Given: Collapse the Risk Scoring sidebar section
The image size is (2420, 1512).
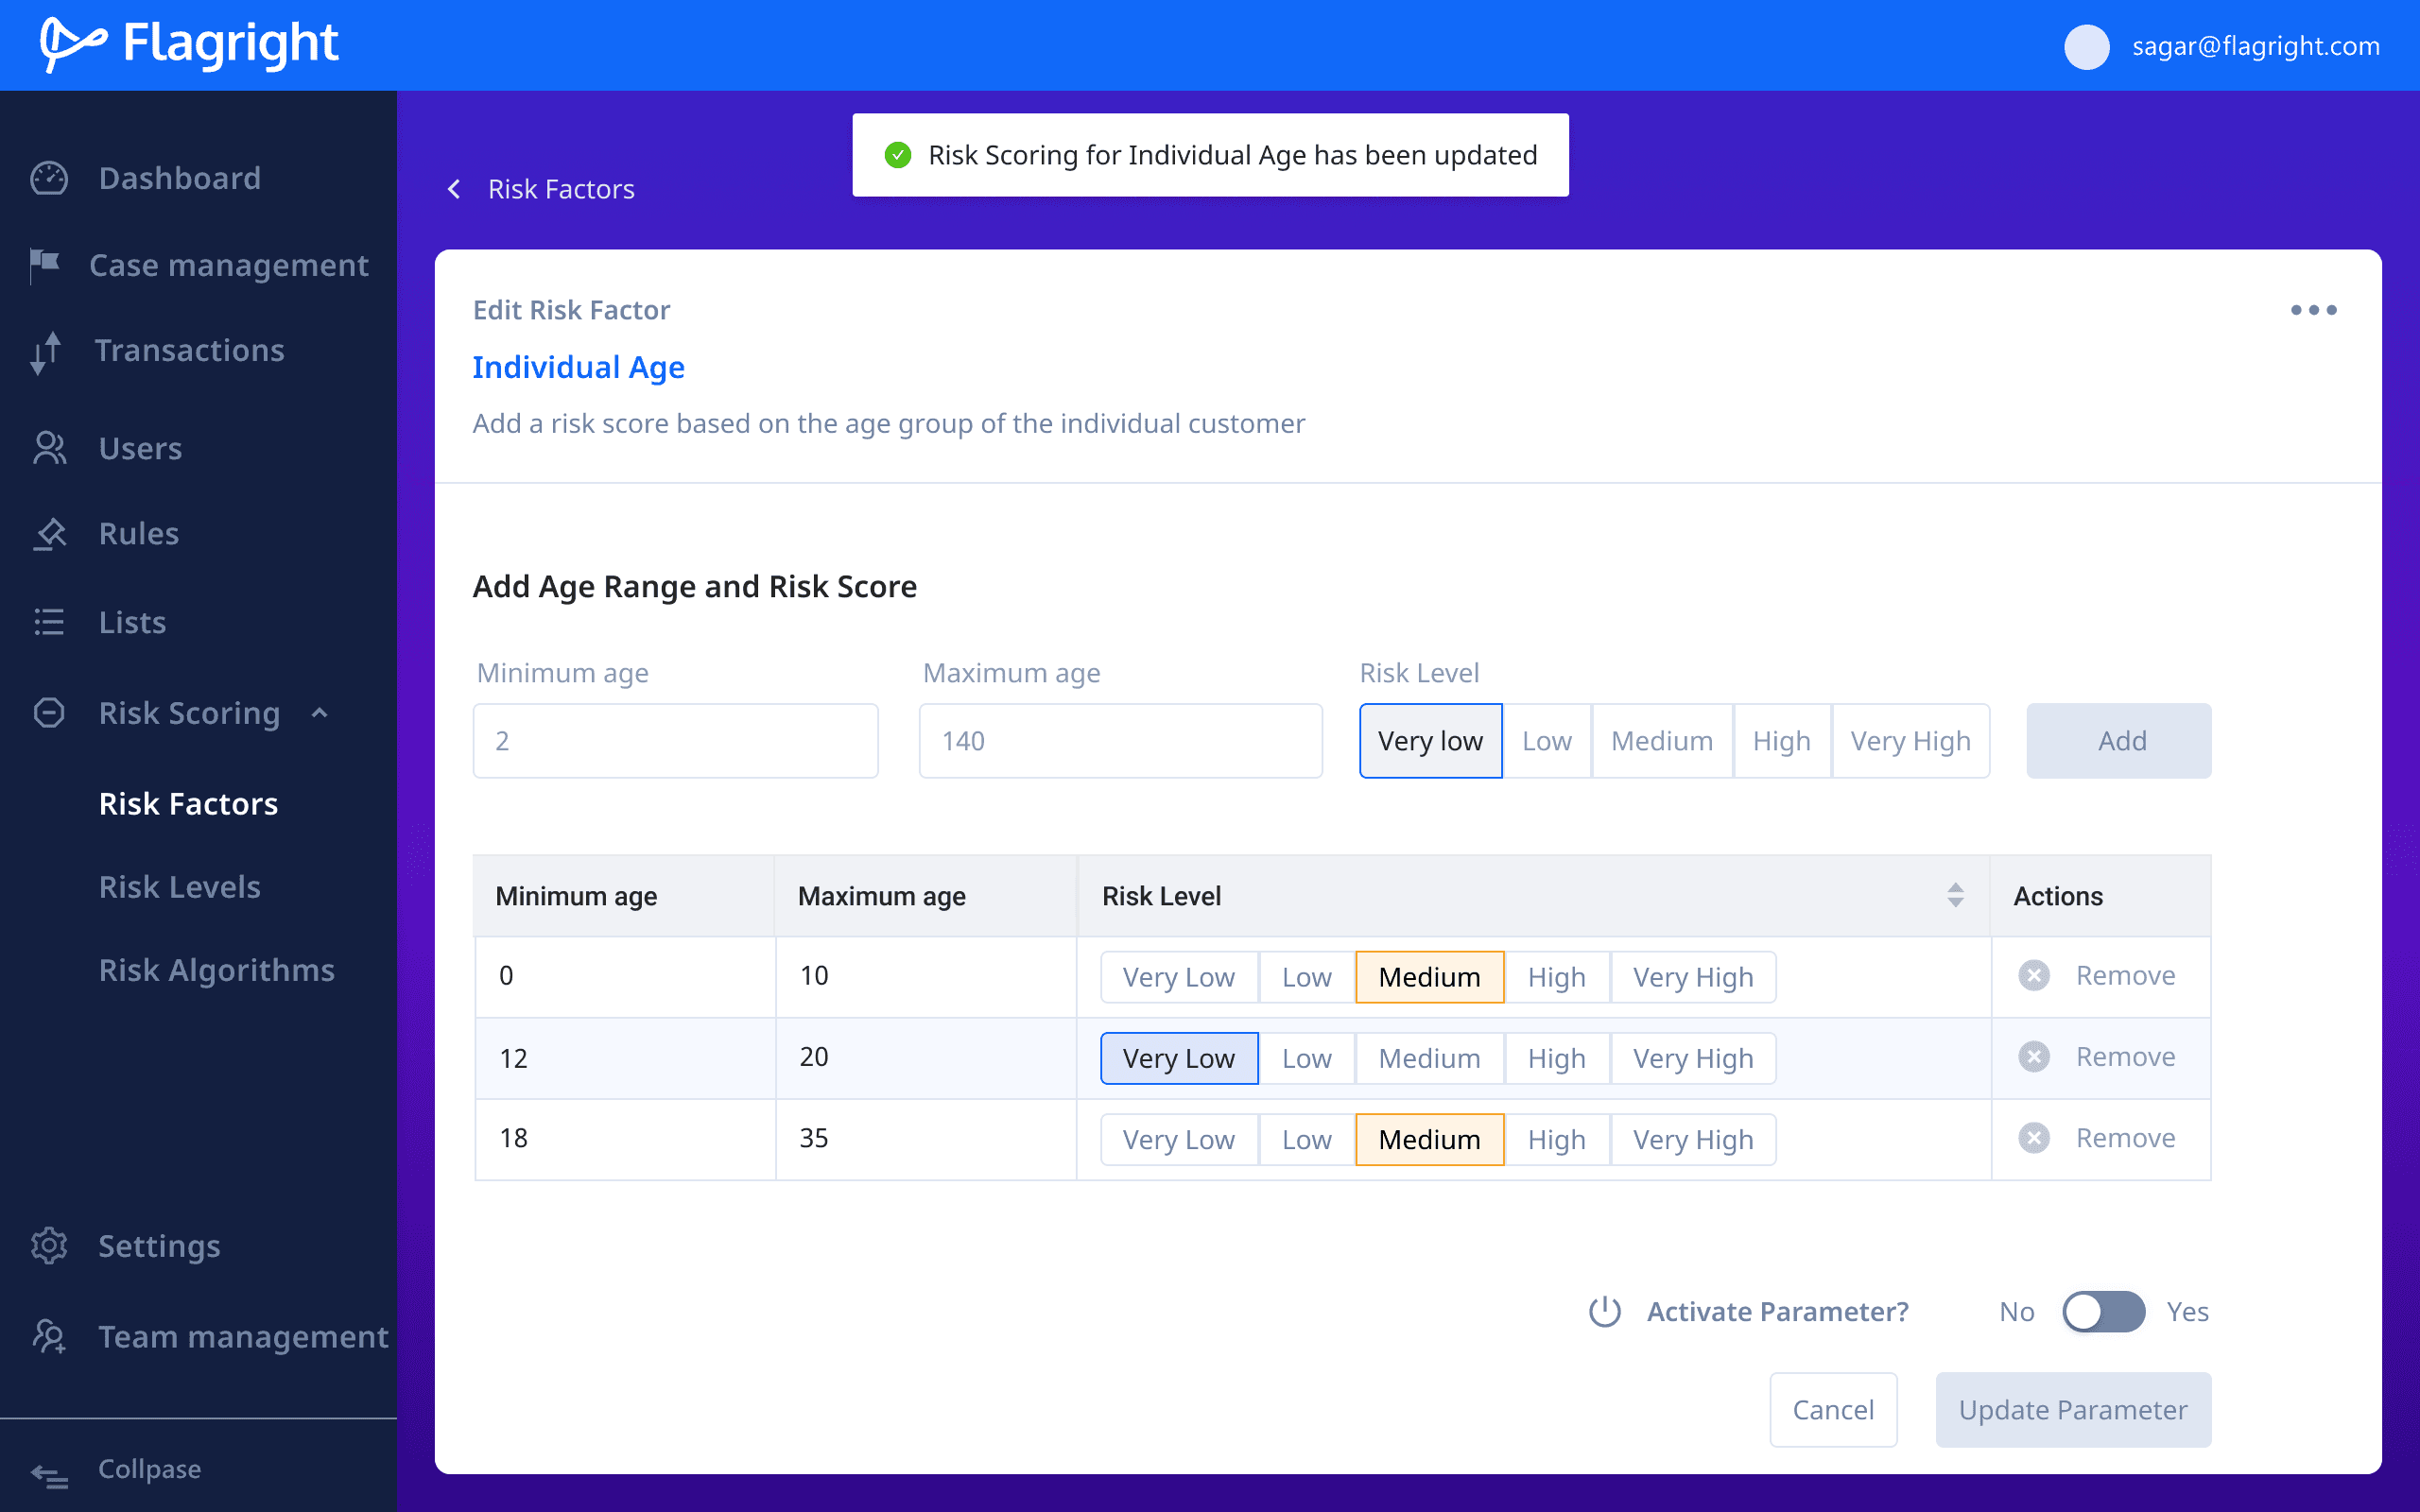Looking at the screenshot, I should 320,713.
